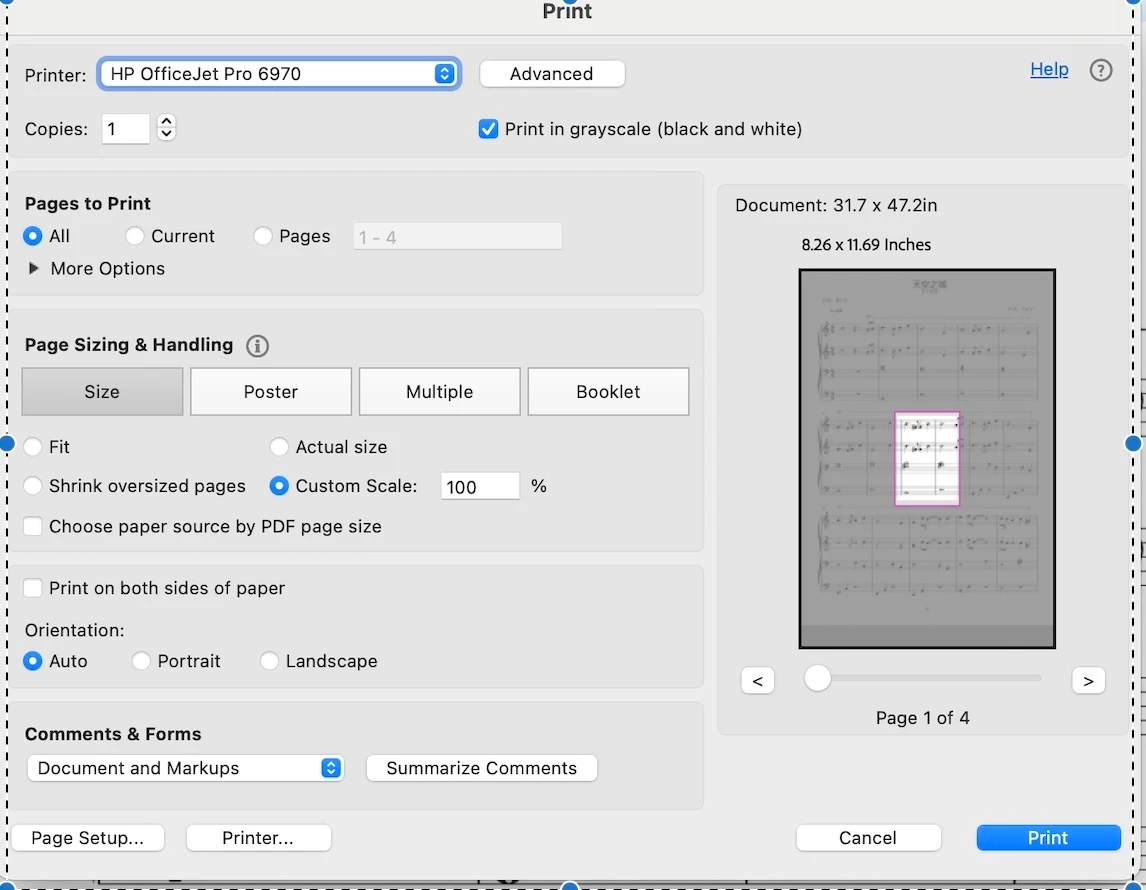
Task: Switch to the Multiple tab
Action: click(440, 392)
